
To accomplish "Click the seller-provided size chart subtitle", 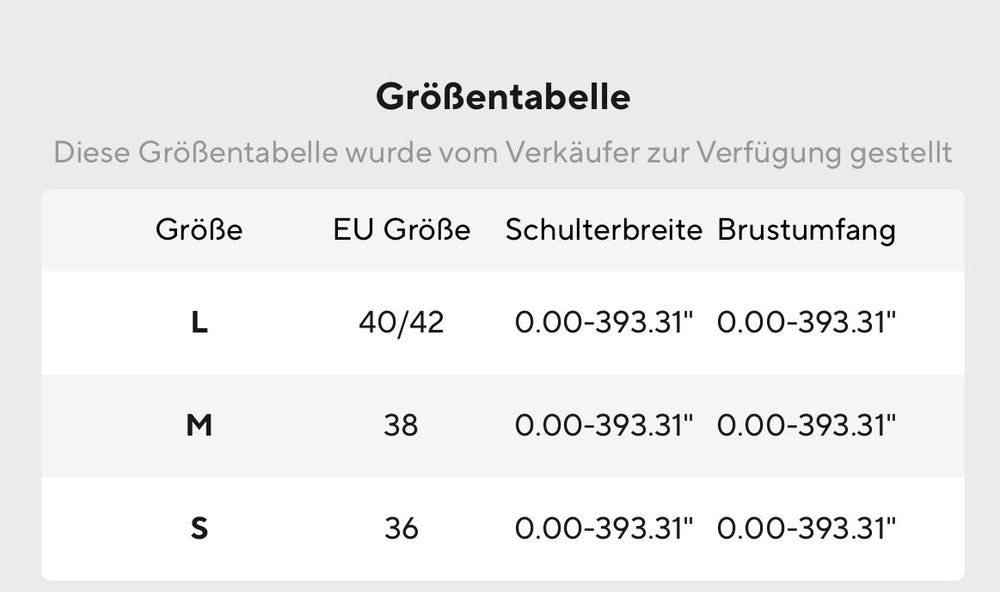I will tap(503, 153).
